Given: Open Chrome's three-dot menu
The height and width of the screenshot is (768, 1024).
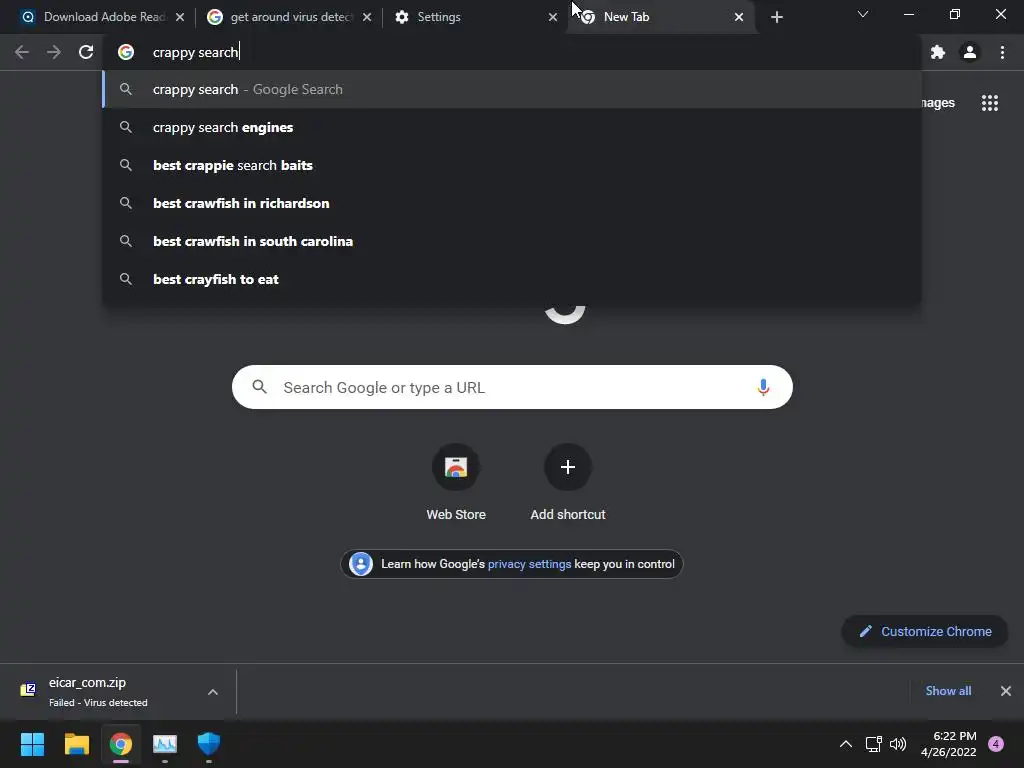Looking at the screenshot, I should 1002,52.
